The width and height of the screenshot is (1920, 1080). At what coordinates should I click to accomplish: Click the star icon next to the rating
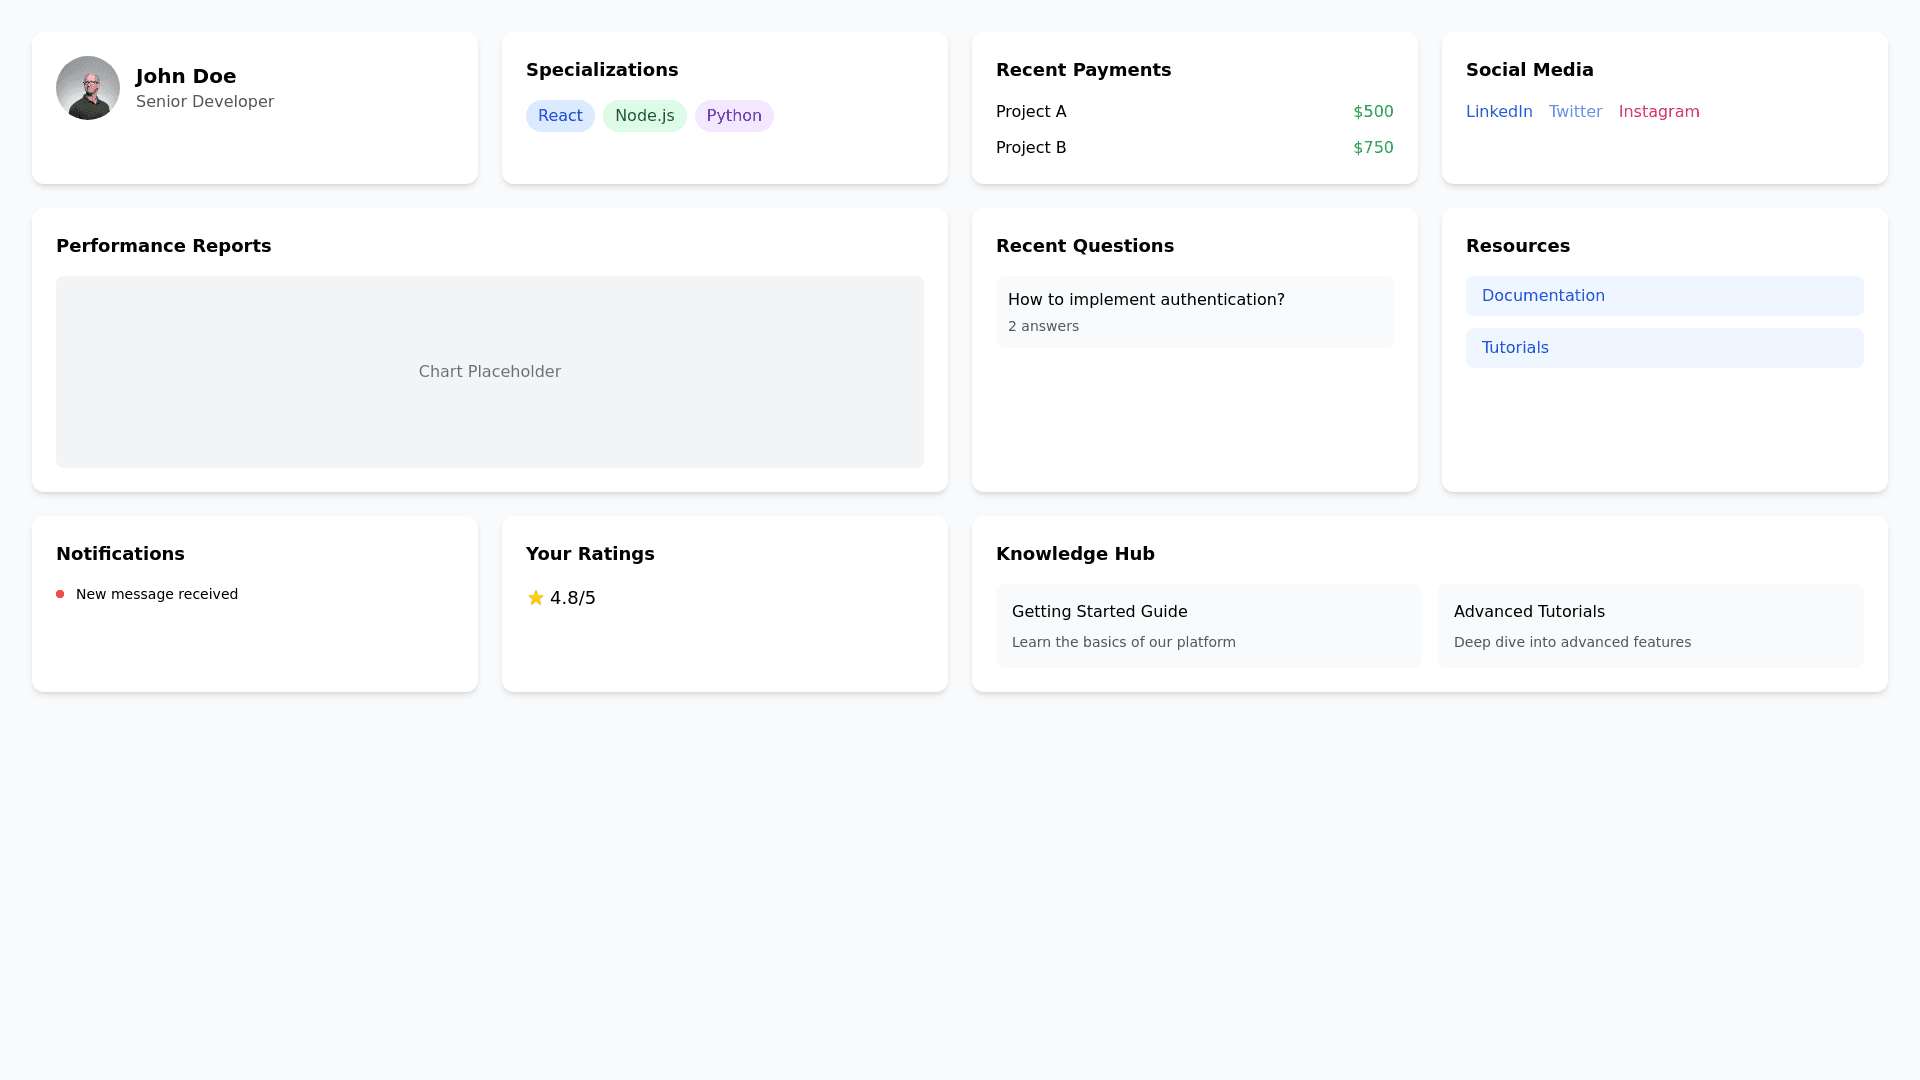(x=535, y=597)
